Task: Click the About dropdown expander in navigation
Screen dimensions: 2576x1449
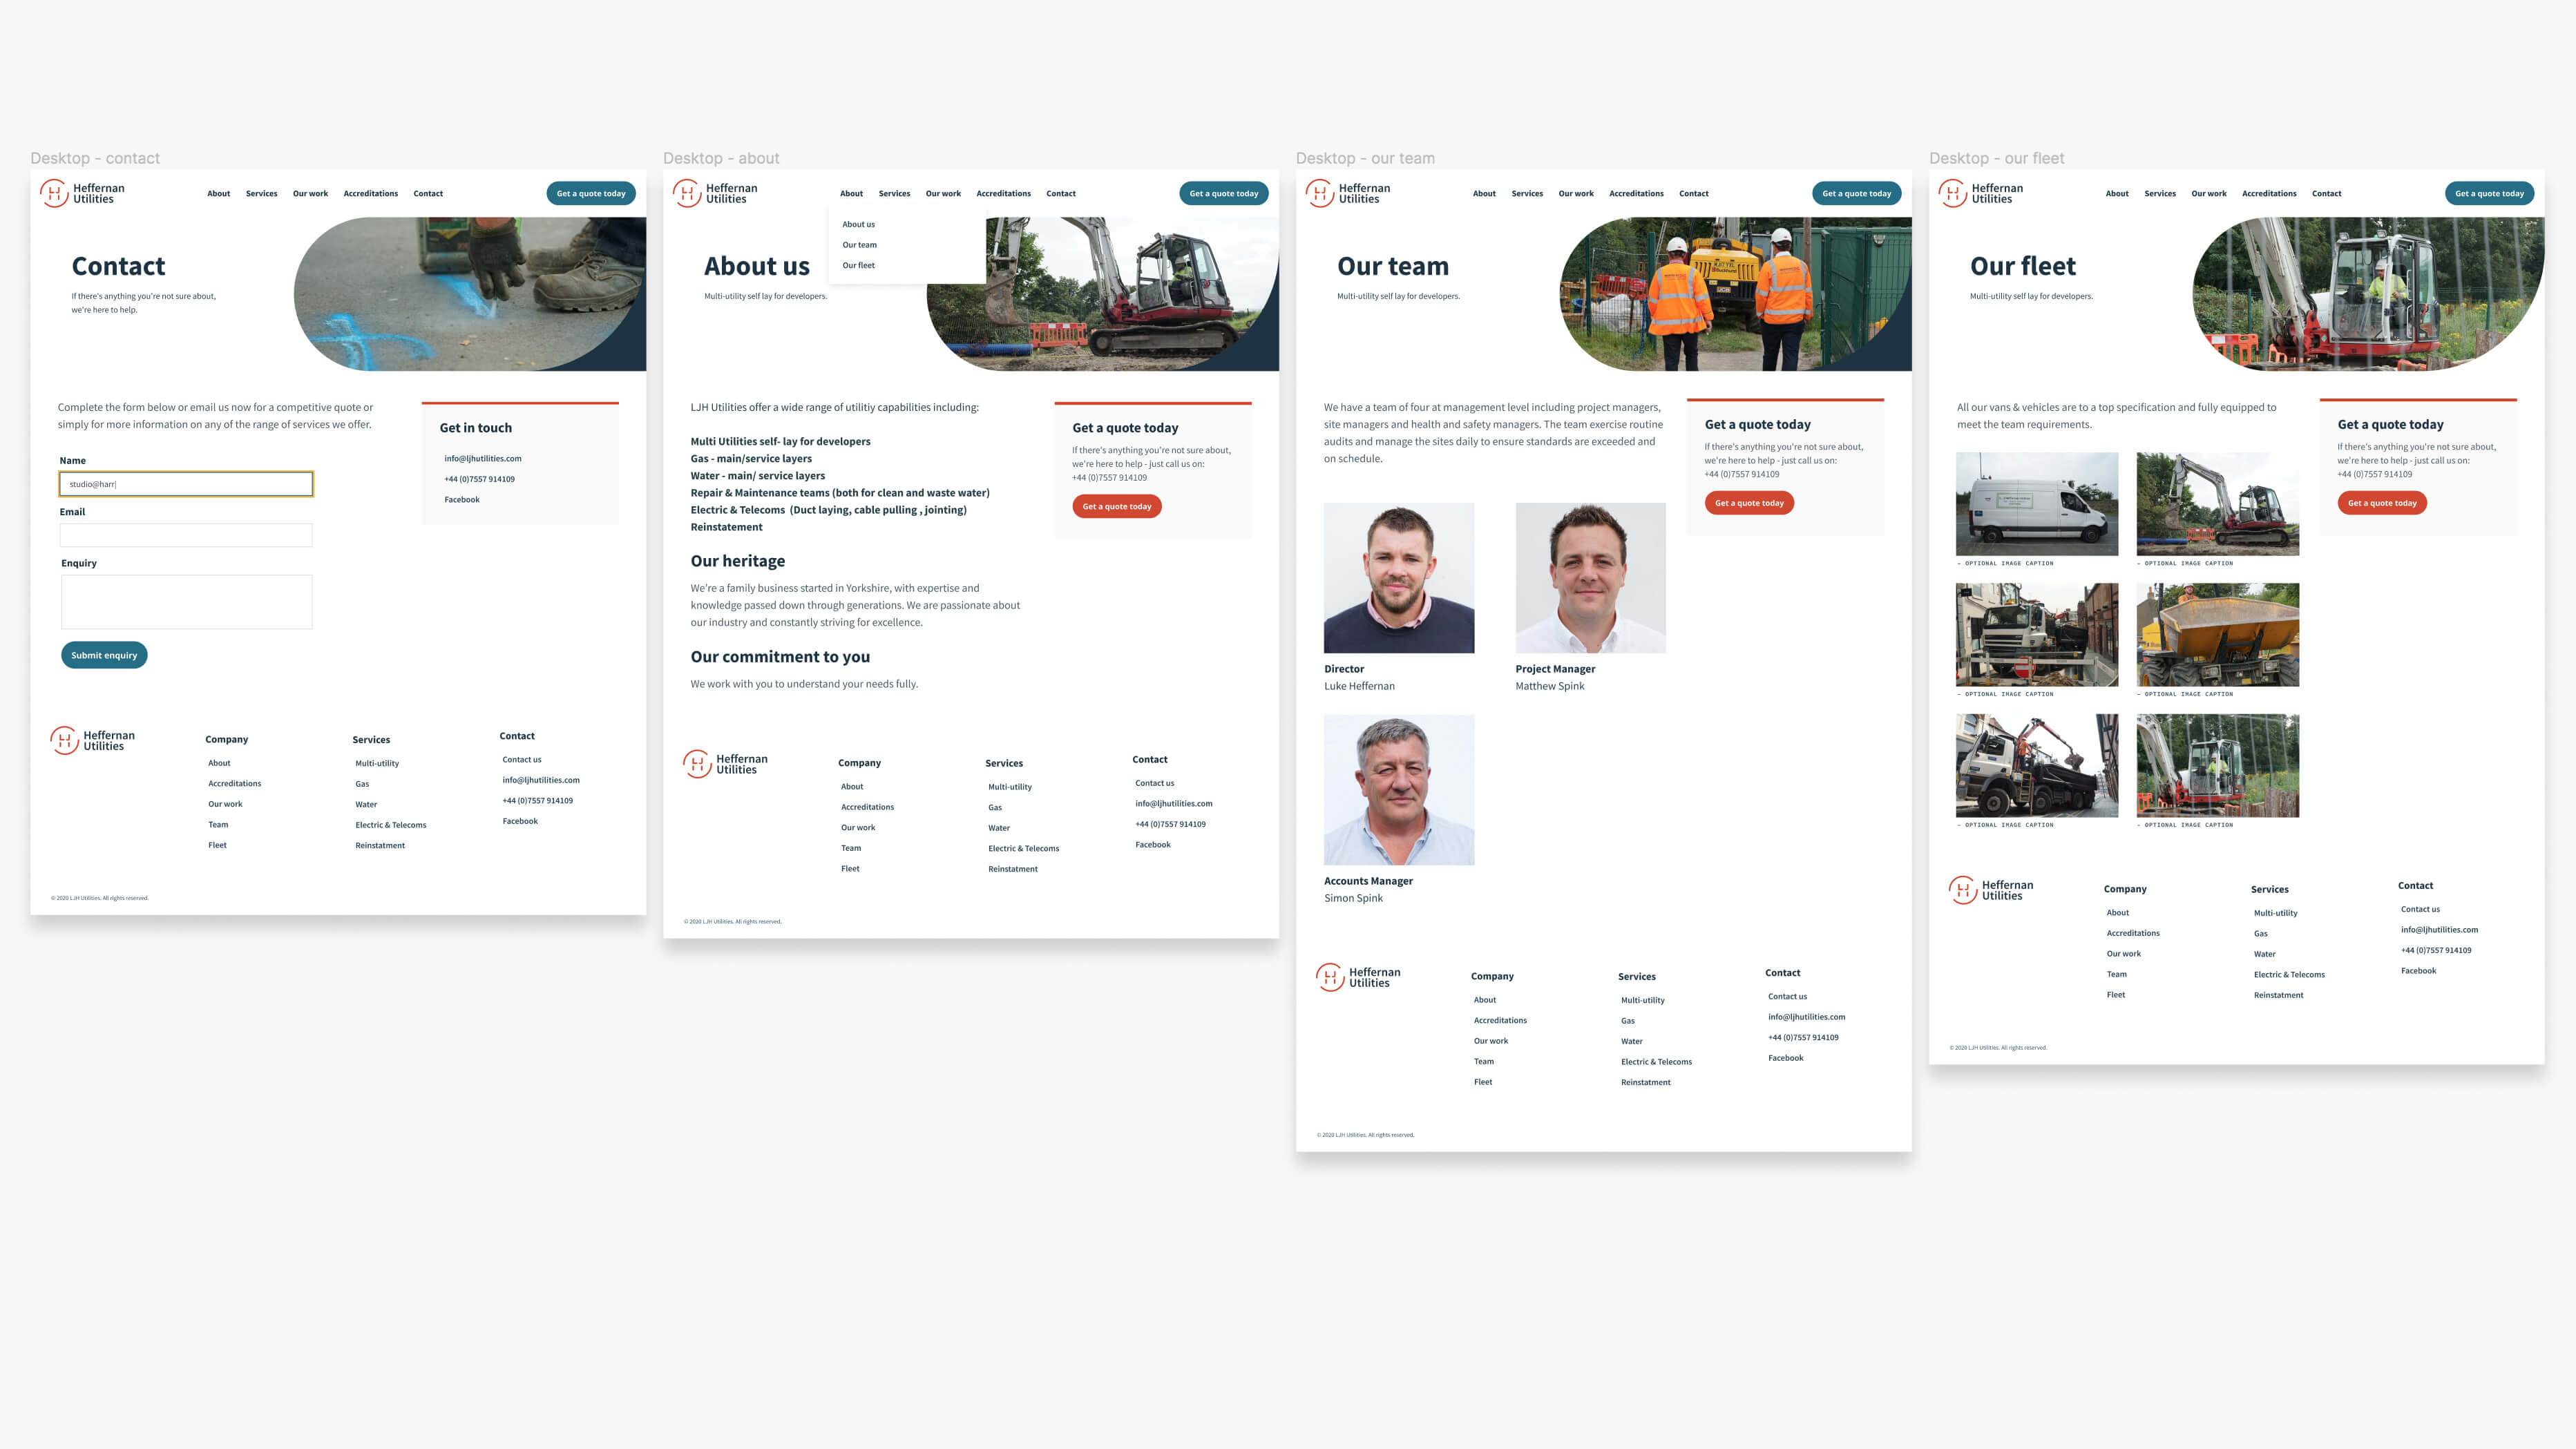Action: tap(851, 193)
